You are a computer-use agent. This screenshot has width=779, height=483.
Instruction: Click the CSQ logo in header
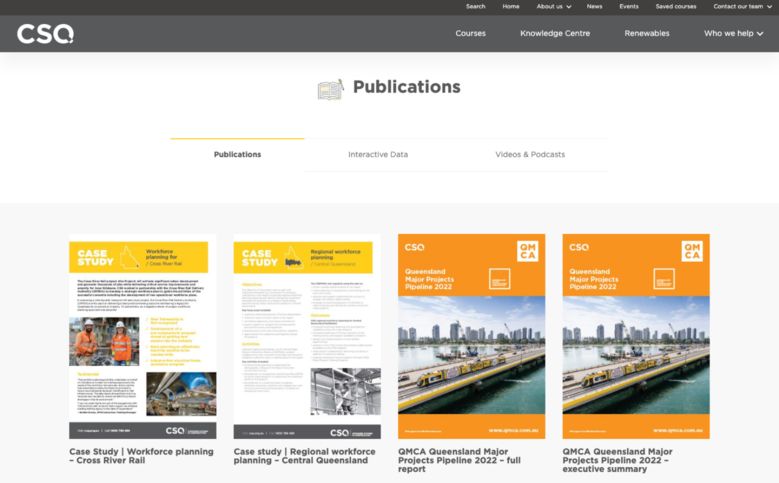[x=45, y=34]
